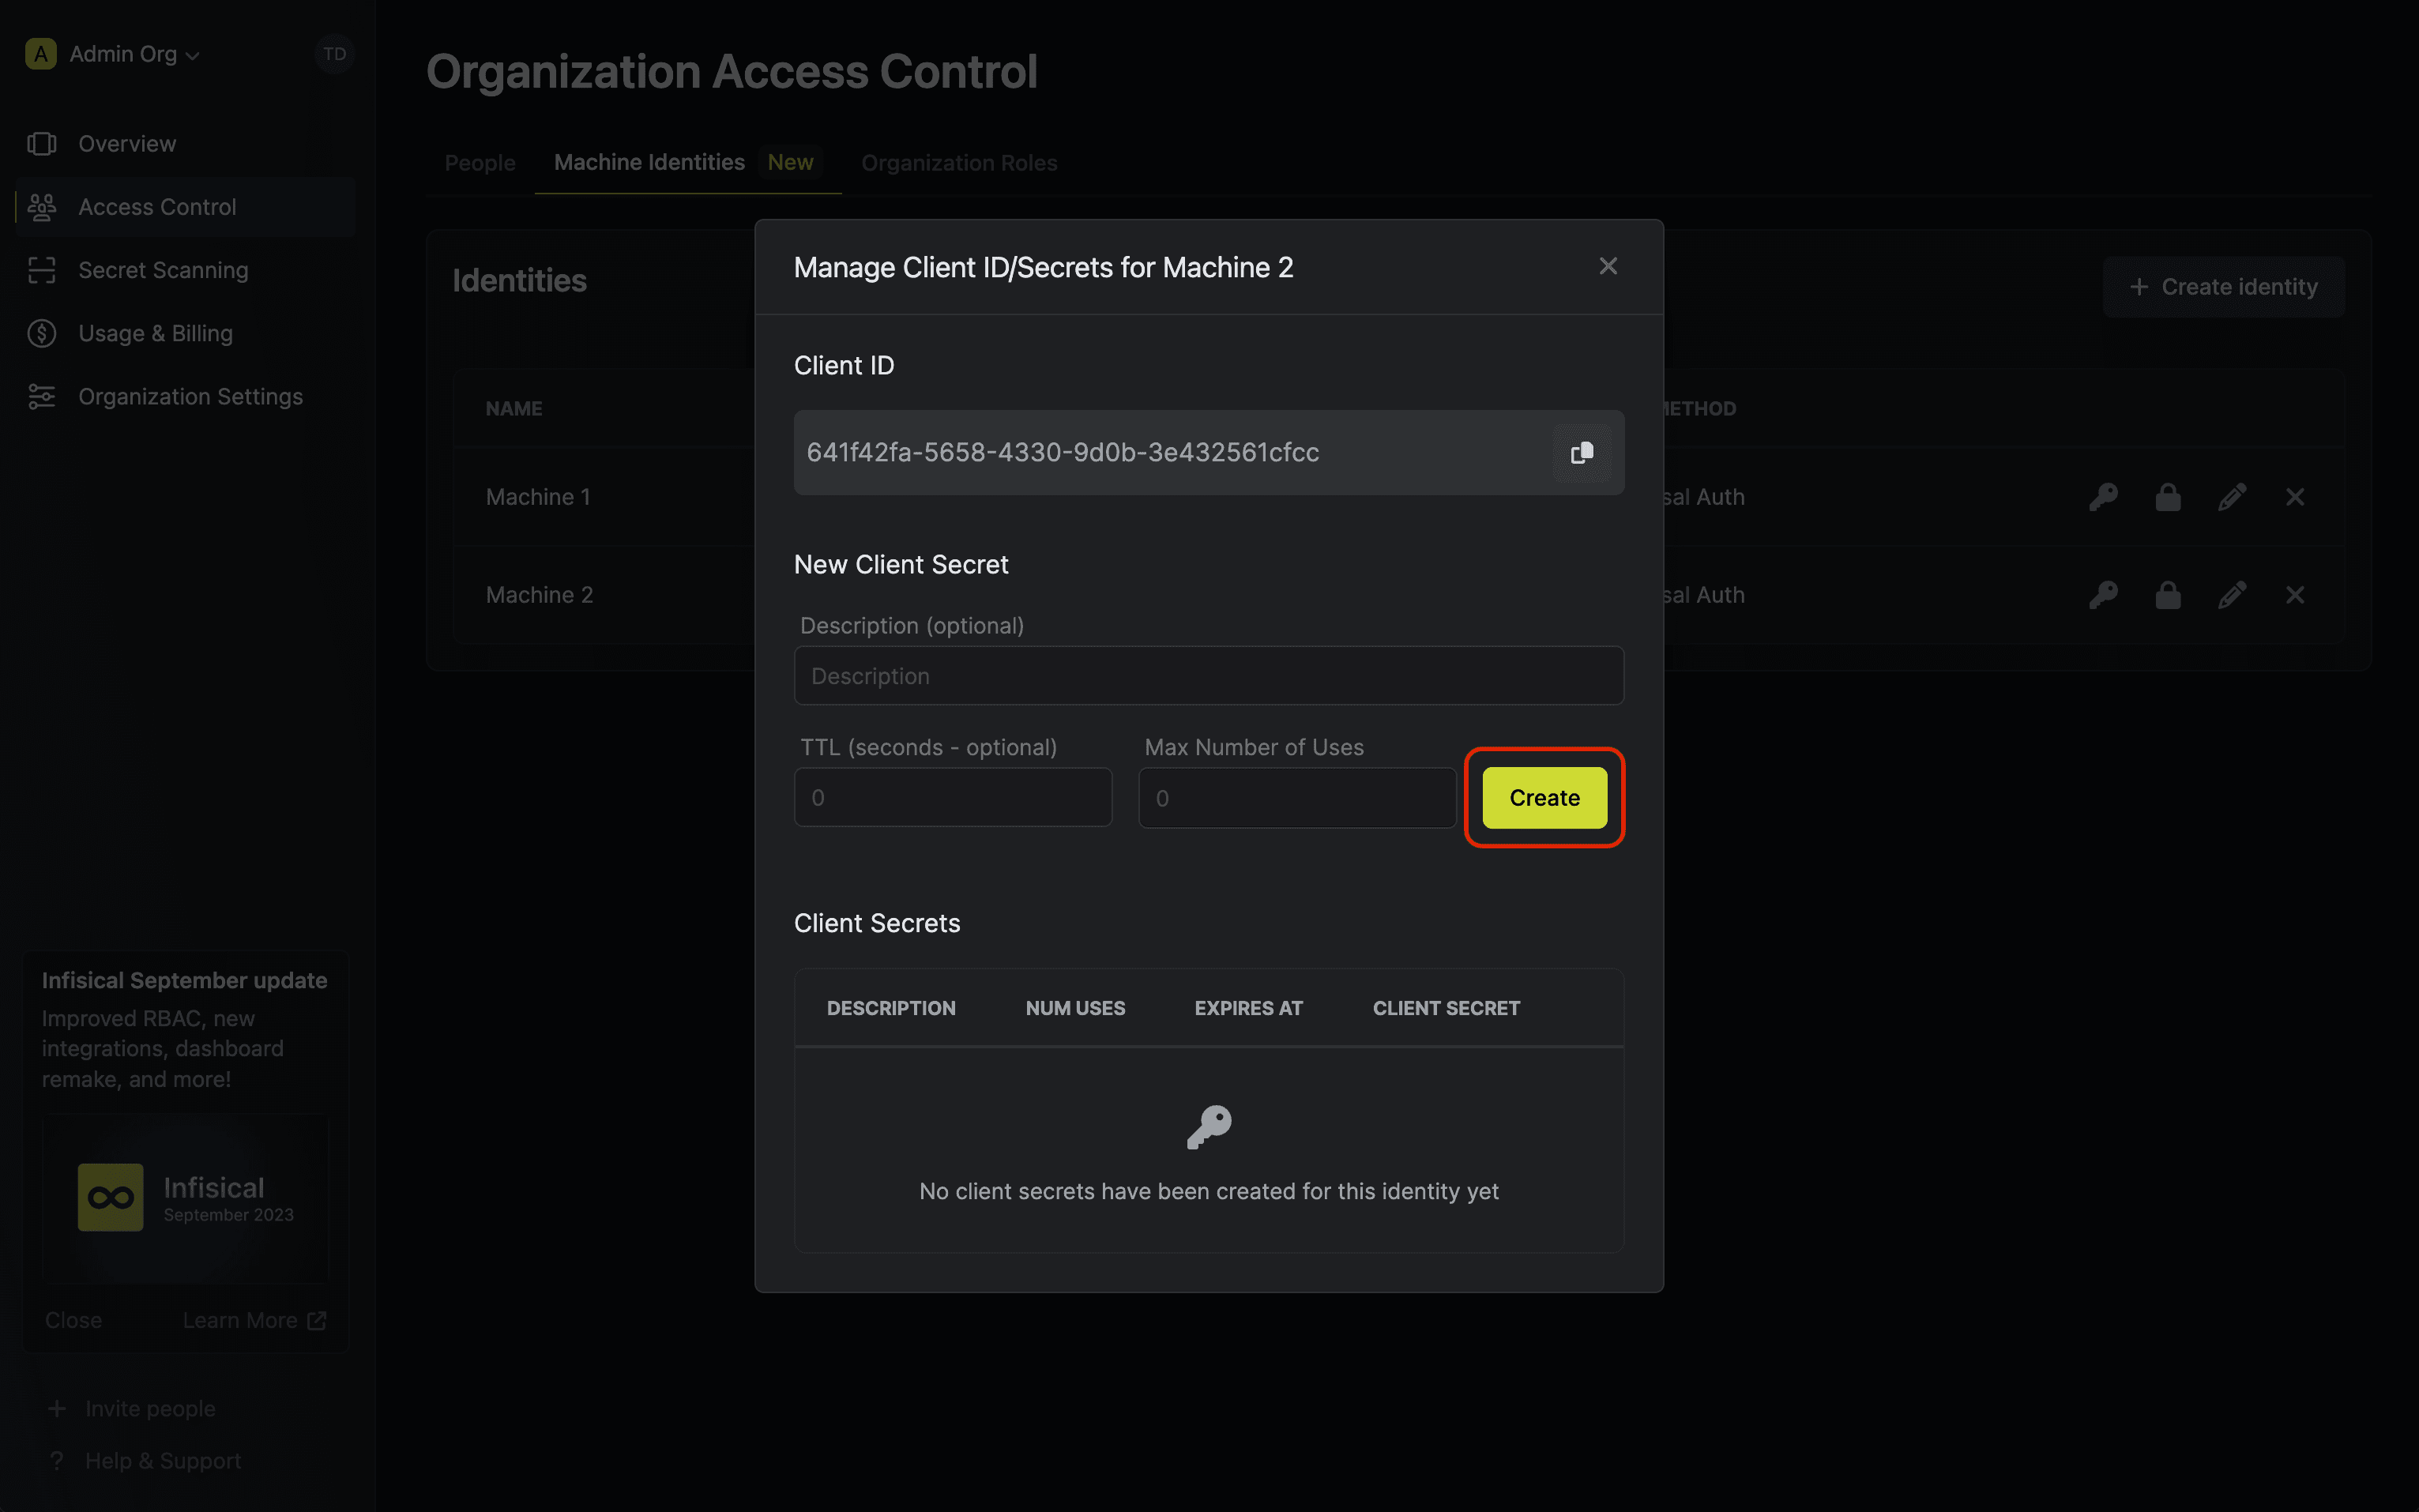This screenshot has height=1512, width=2419.
Task: Click the edit pencil icon for Machine 2
Action: [x=2231, y=596]
